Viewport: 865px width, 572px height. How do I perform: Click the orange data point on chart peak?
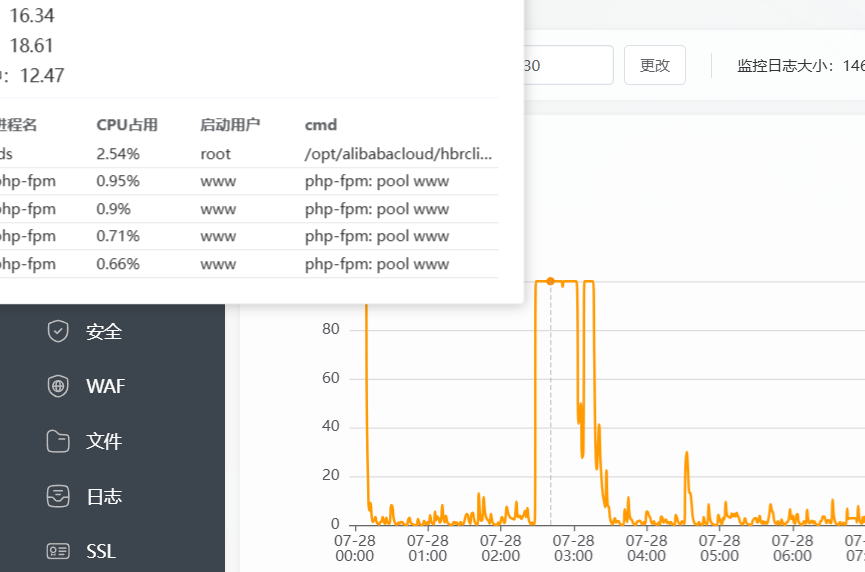coord(550,281)
